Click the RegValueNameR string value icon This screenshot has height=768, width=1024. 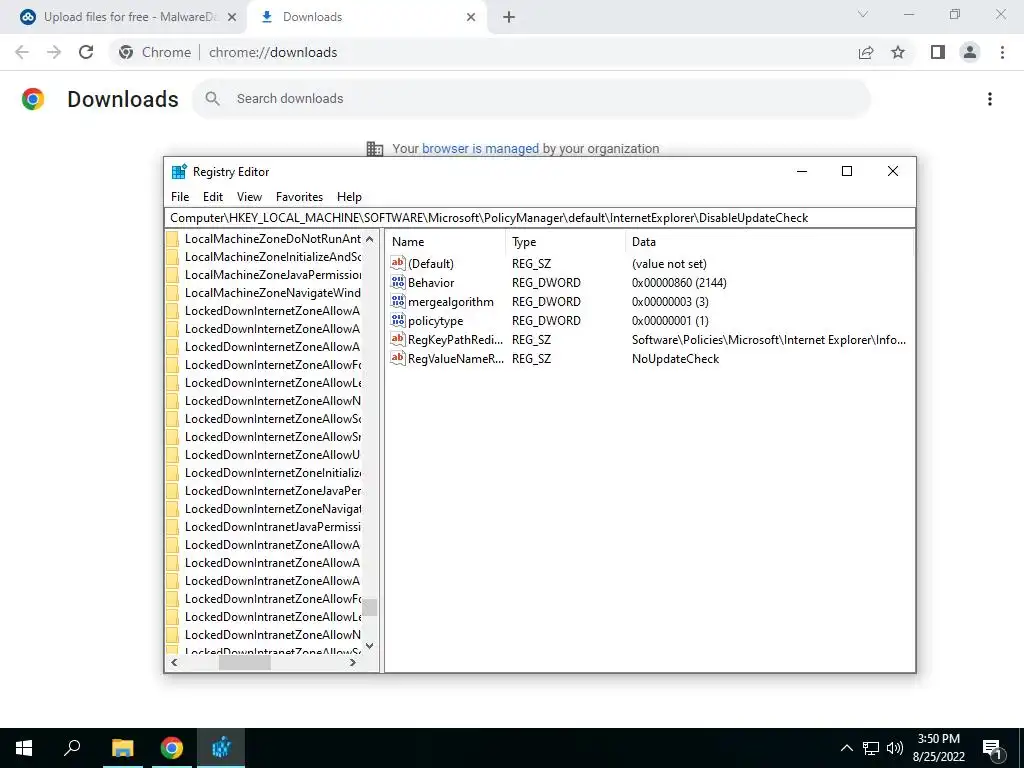pos(398,359)
